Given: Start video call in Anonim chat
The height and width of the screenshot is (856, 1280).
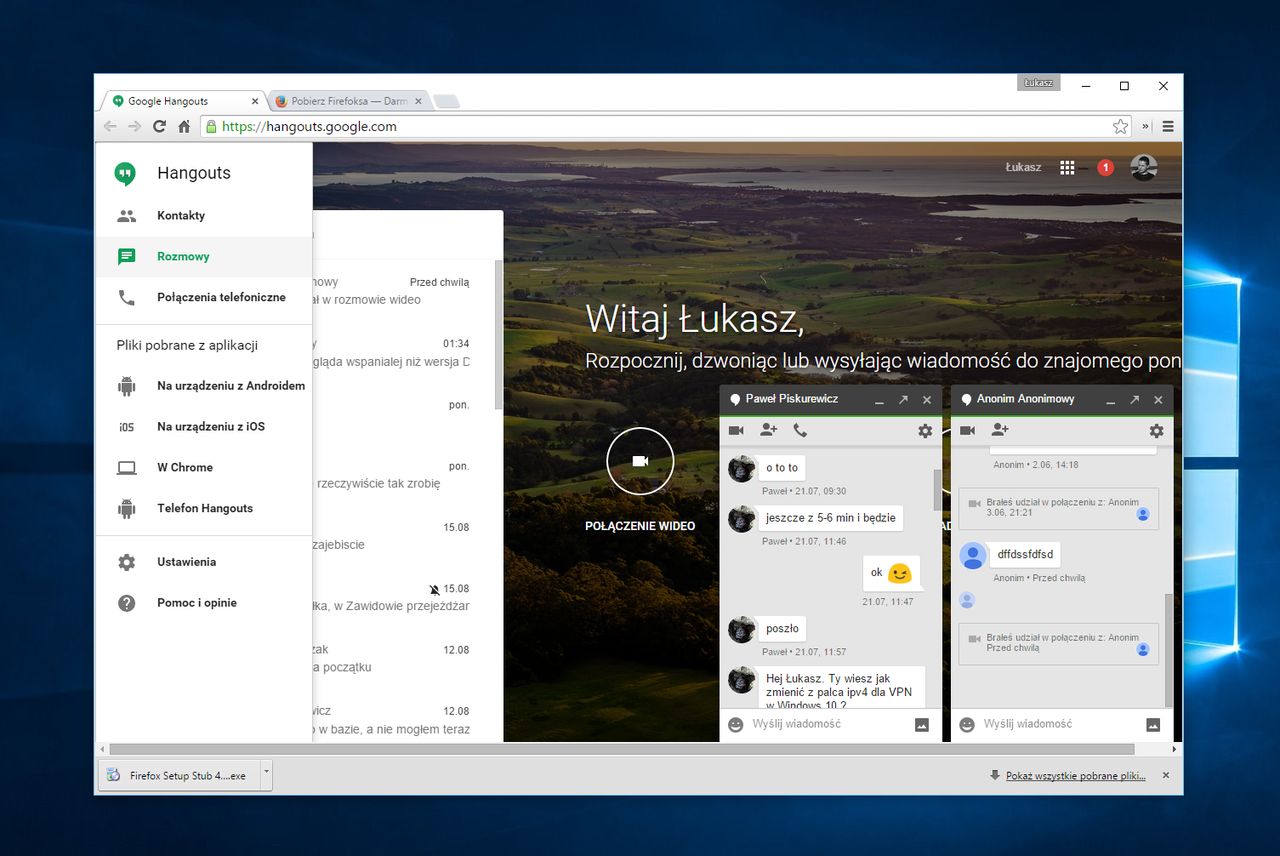Looking at the screenshot, I should tap(967, 430).
